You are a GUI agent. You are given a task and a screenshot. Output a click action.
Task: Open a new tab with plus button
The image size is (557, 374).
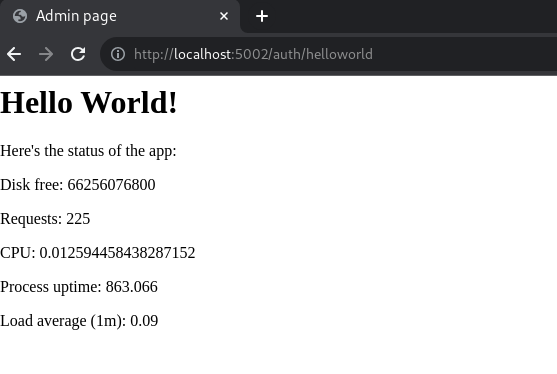tap(262, 16)
